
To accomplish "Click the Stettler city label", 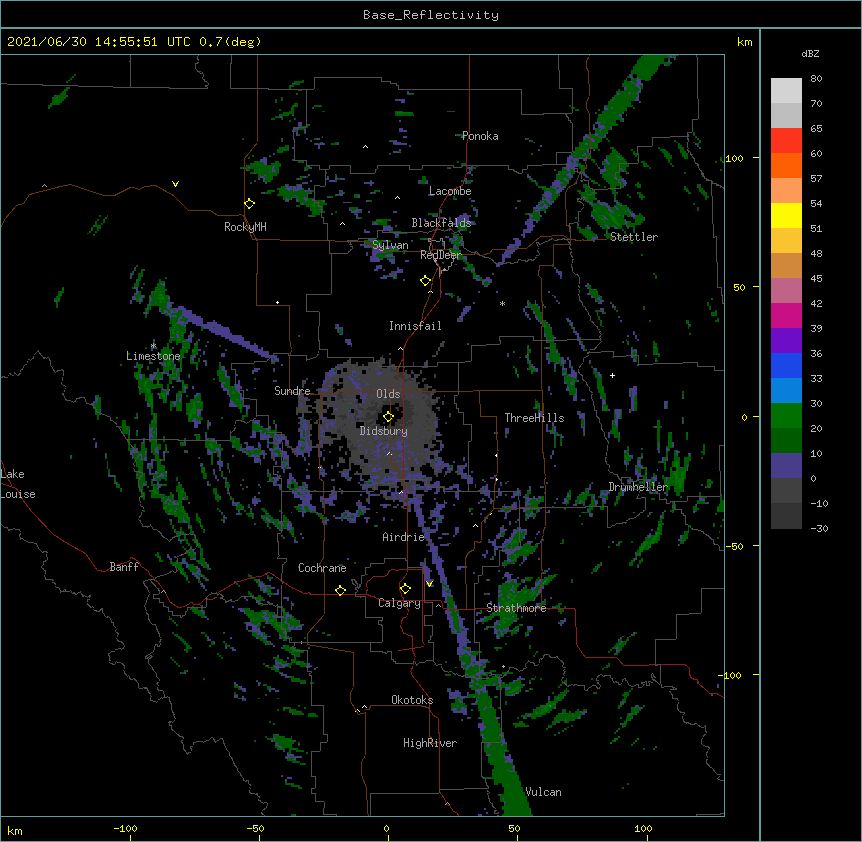I will 634,237.
